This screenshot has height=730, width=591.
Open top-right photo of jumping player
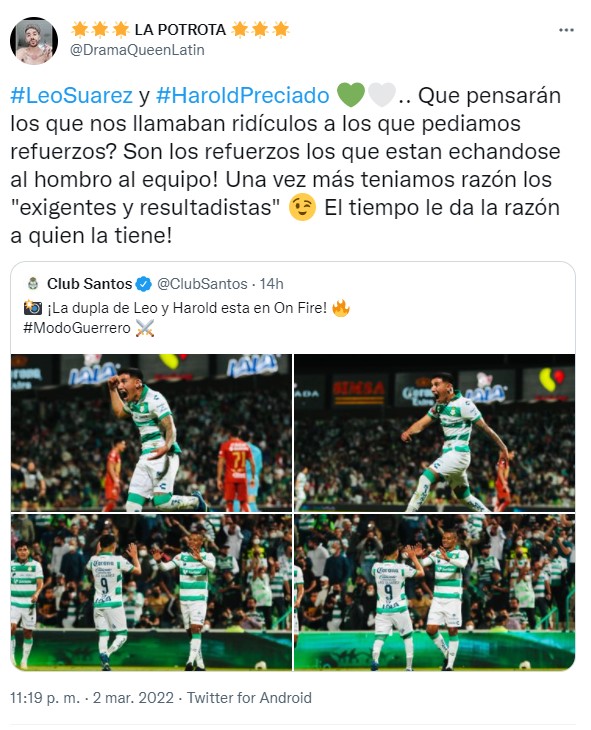pos(435,433)
